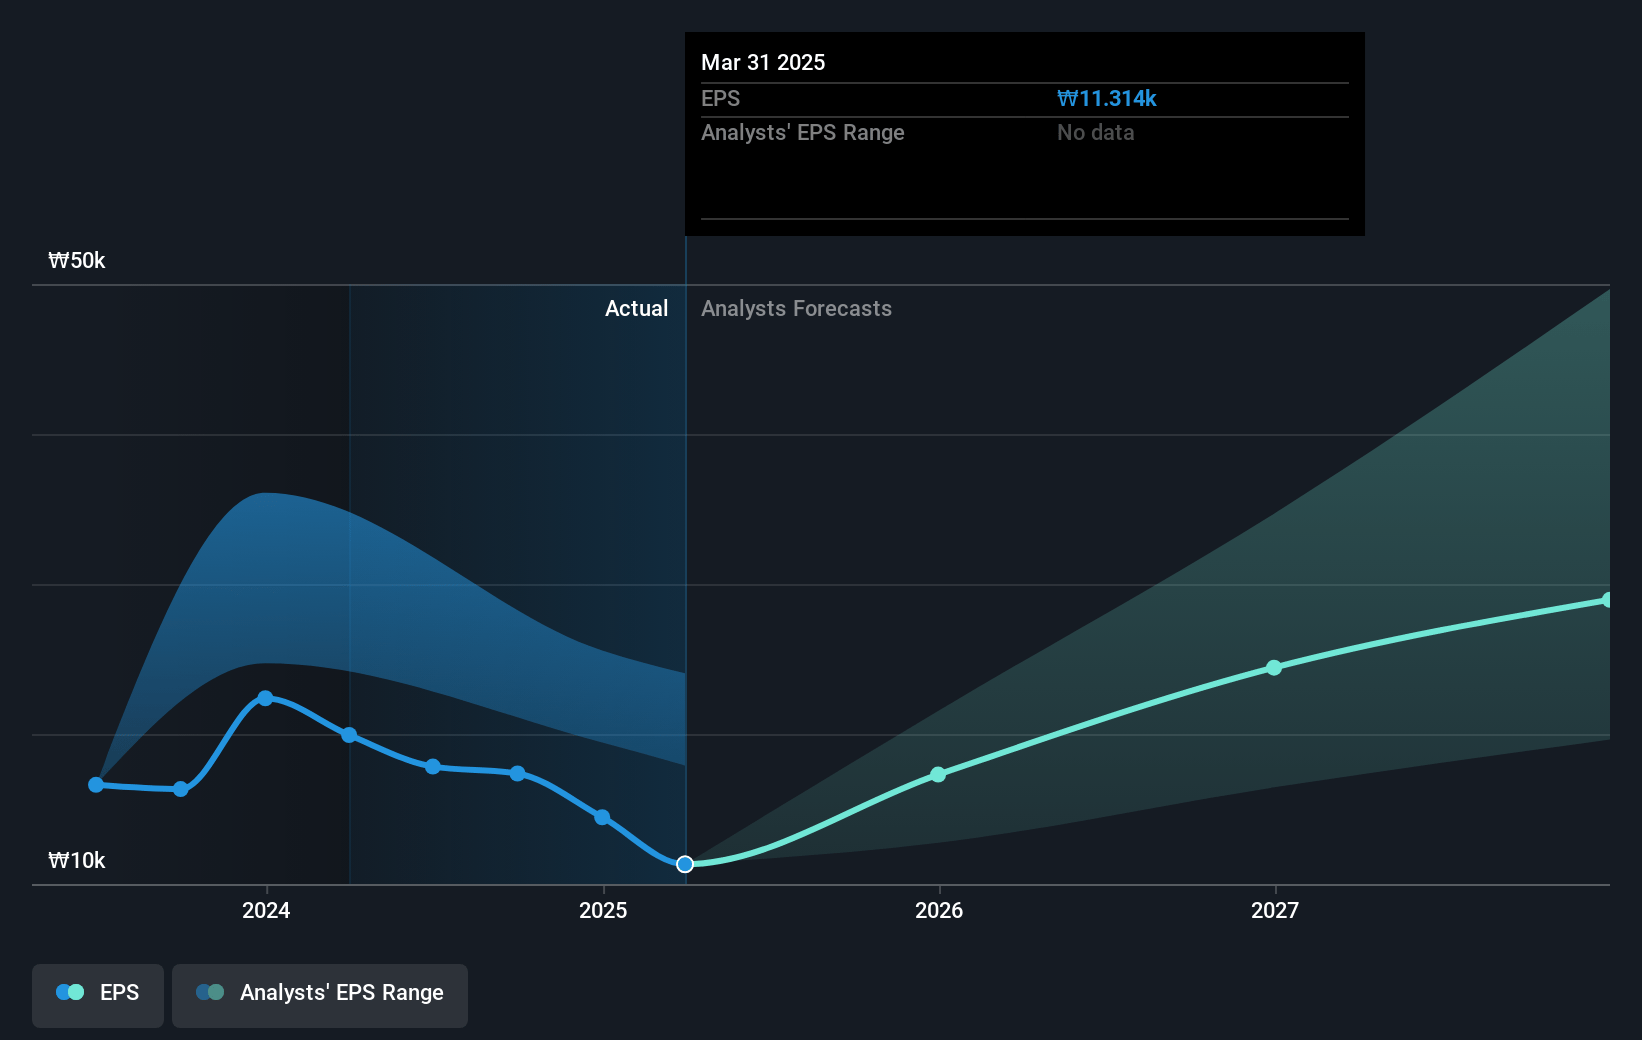The width and height of the screenshot is (1642, 1040).
Task: Click the 'Actual' section label
Action: [636, 309]
